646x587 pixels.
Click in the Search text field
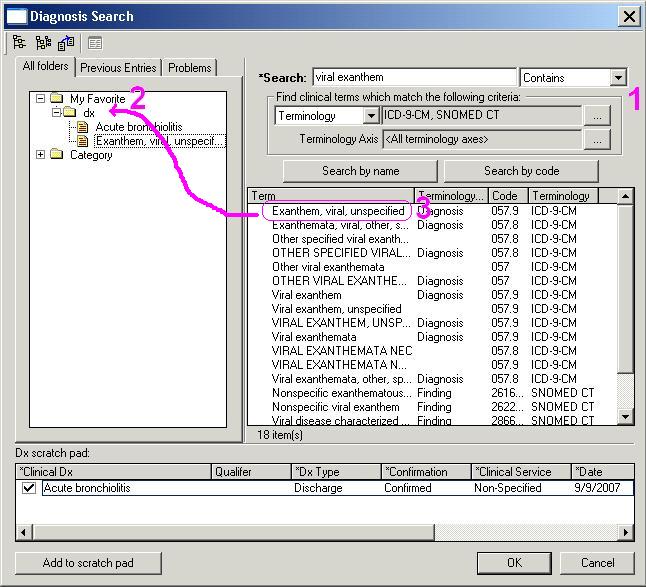[414, 77]
